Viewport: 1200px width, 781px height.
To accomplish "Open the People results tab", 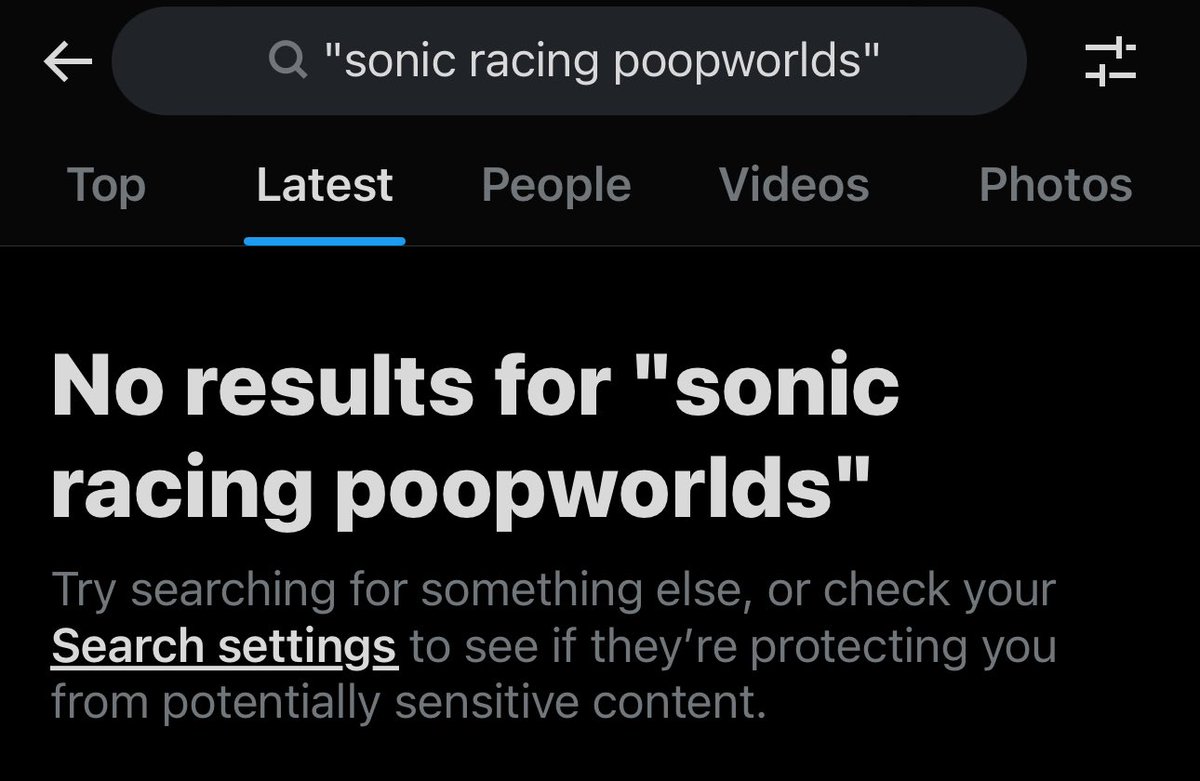I will (x=556, y=185).
